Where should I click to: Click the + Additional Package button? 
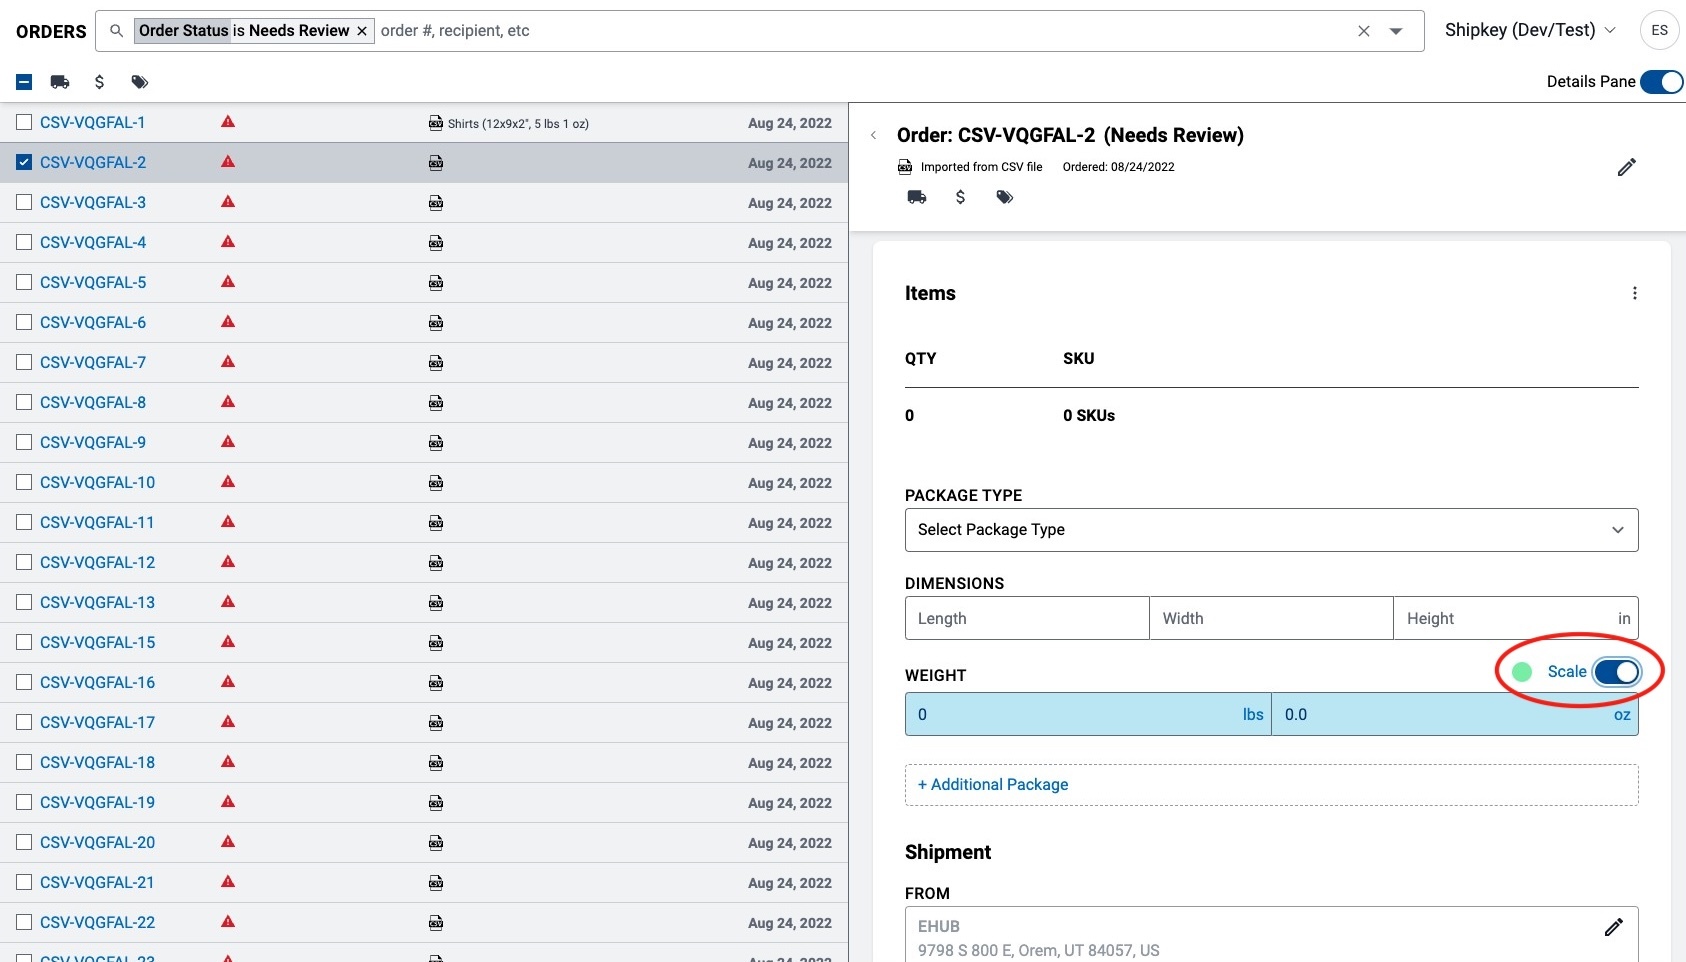pos(1271,785)
